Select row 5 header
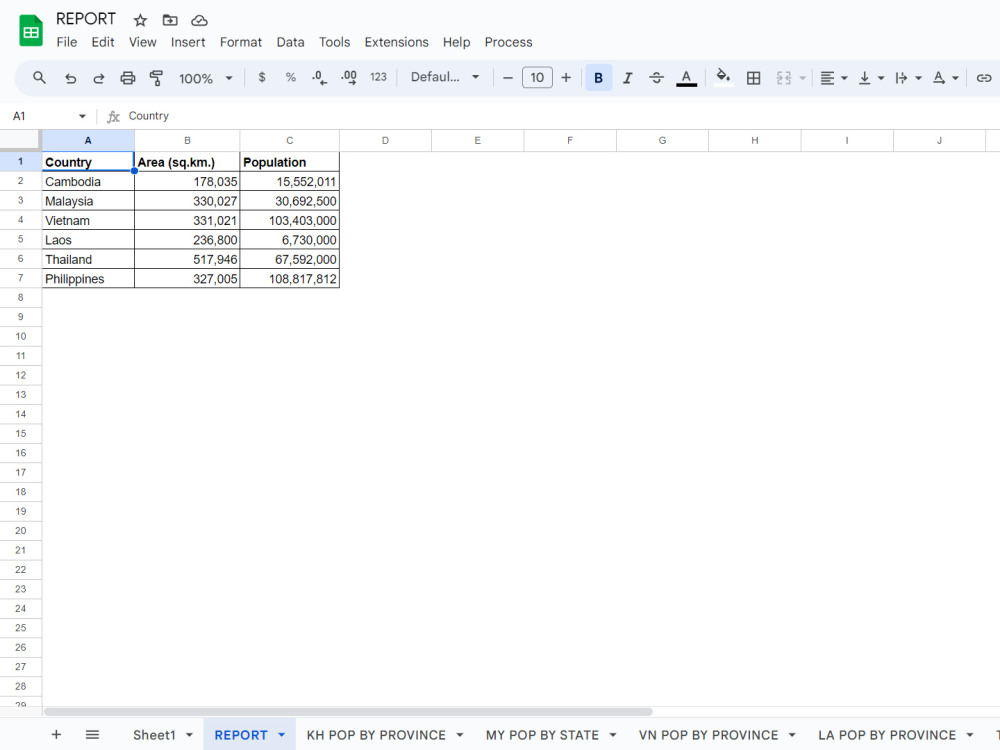 [x=20, y=239]
